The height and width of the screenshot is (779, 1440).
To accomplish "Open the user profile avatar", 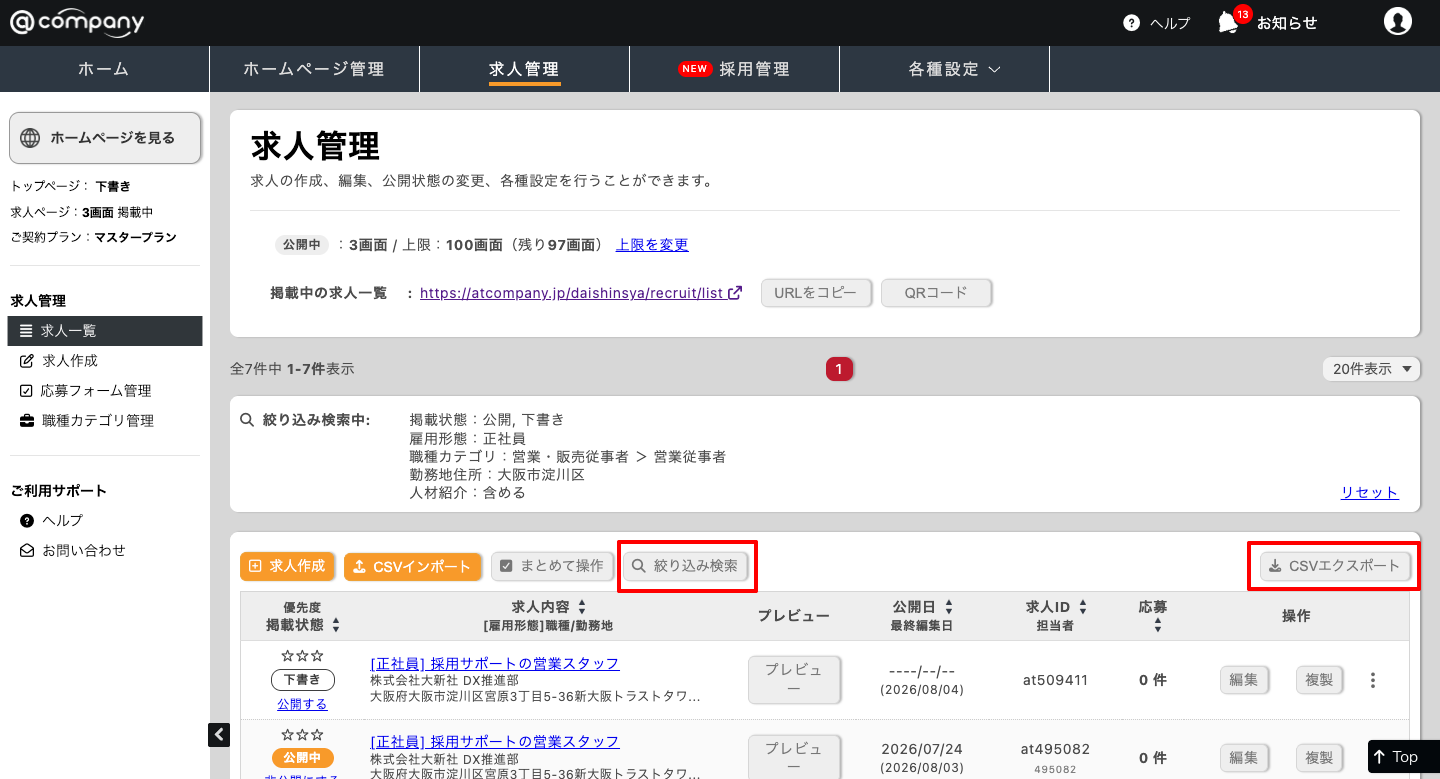I will [1397, 21].
